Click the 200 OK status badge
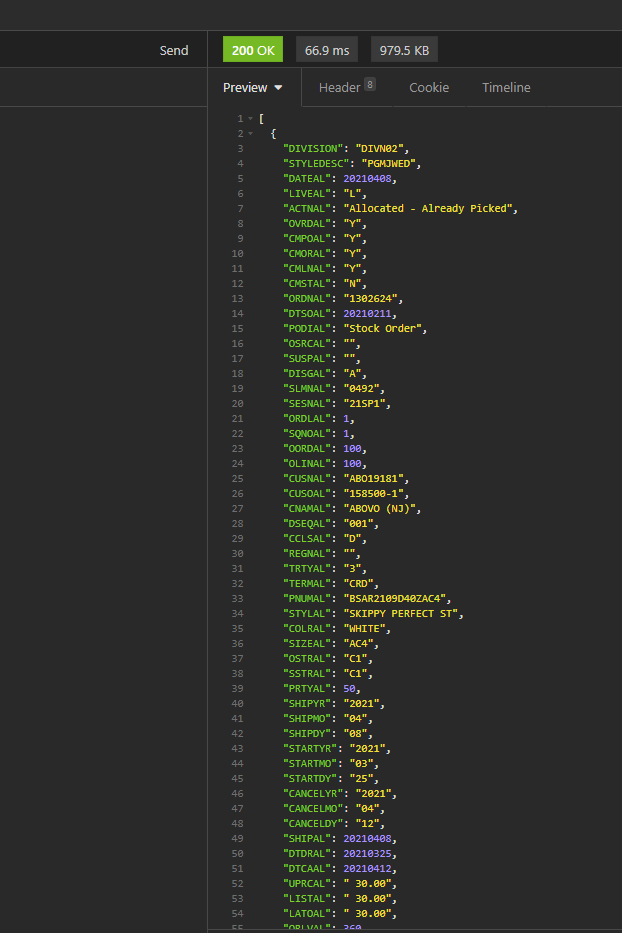 (x=253, y=50)
